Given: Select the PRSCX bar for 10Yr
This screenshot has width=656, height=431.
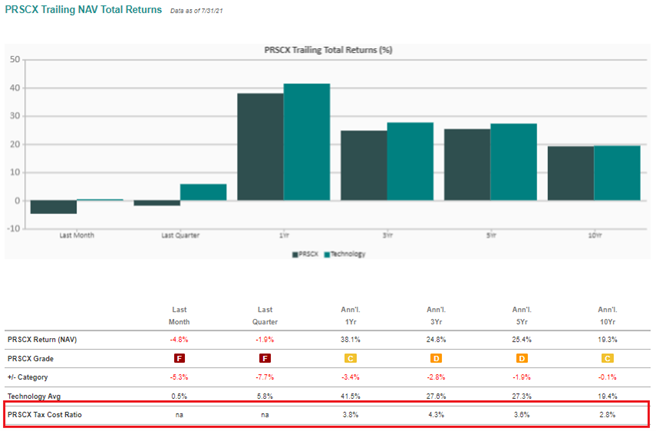Looking at the screenshot, I should pyautogui.click(x=571, y=173).
